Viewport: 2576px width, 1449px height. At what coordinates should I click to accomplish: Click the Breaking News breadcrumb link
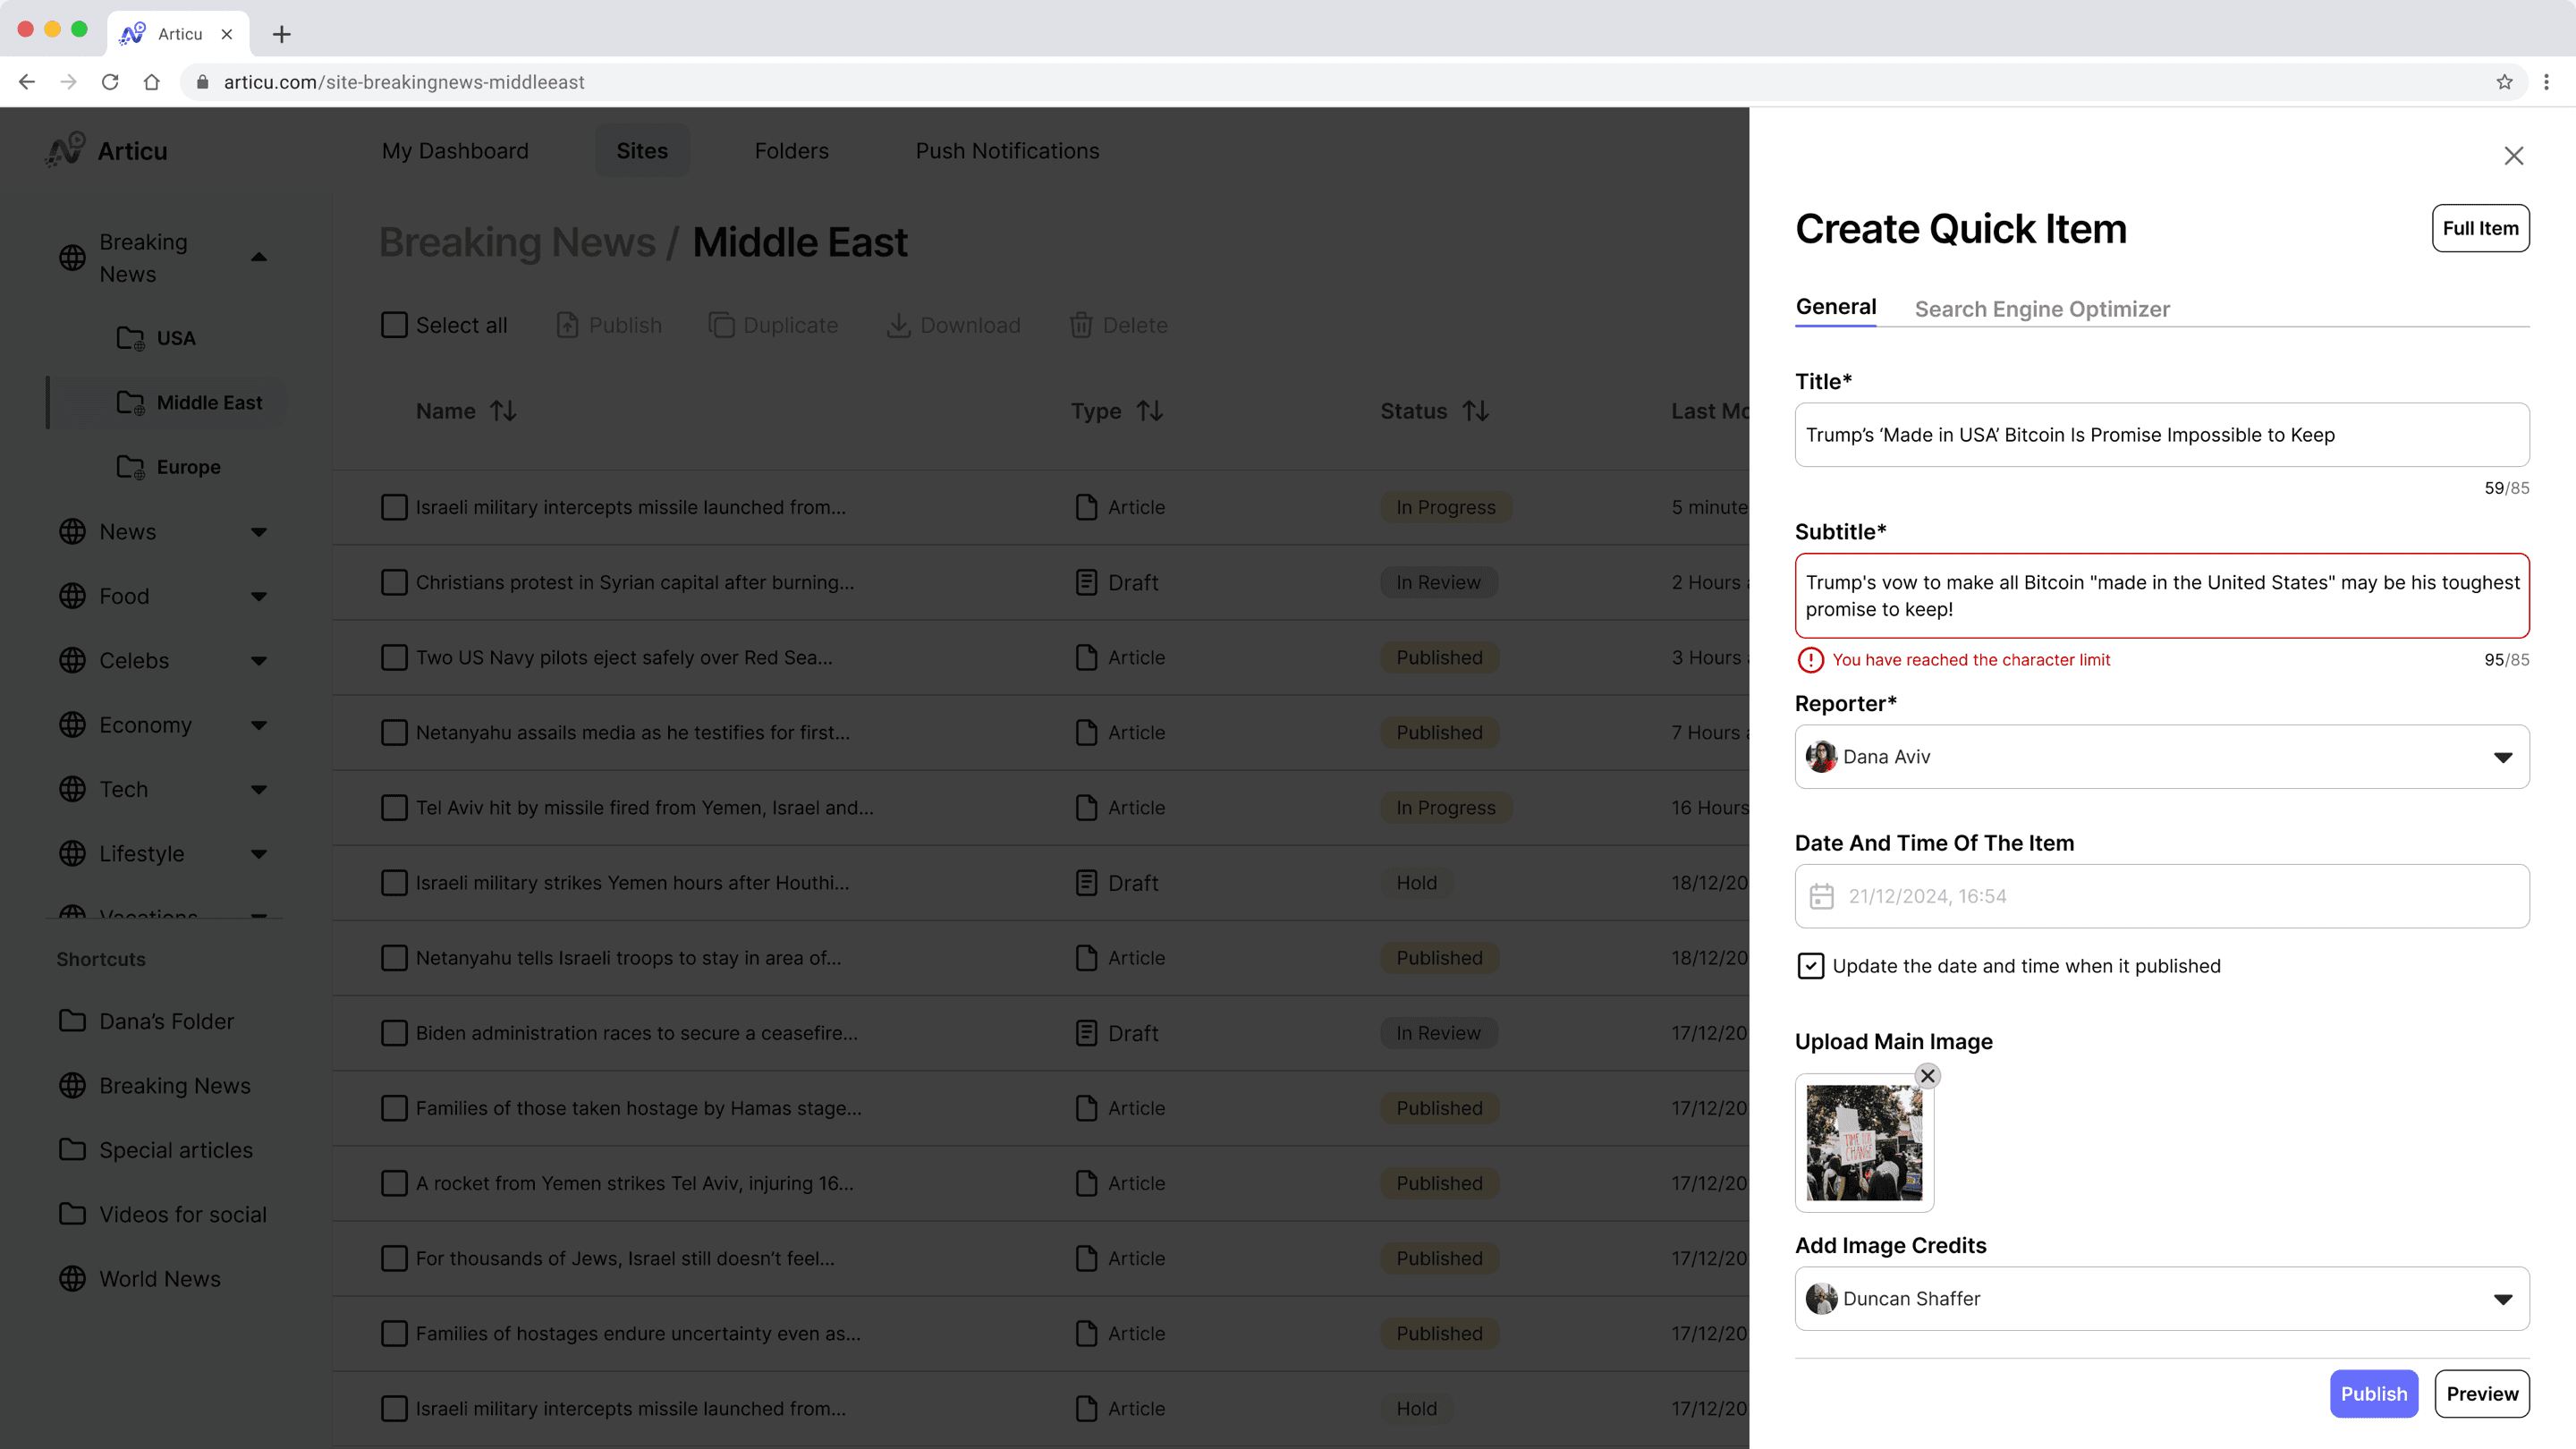pyautogui.click(x=517, y=242)
